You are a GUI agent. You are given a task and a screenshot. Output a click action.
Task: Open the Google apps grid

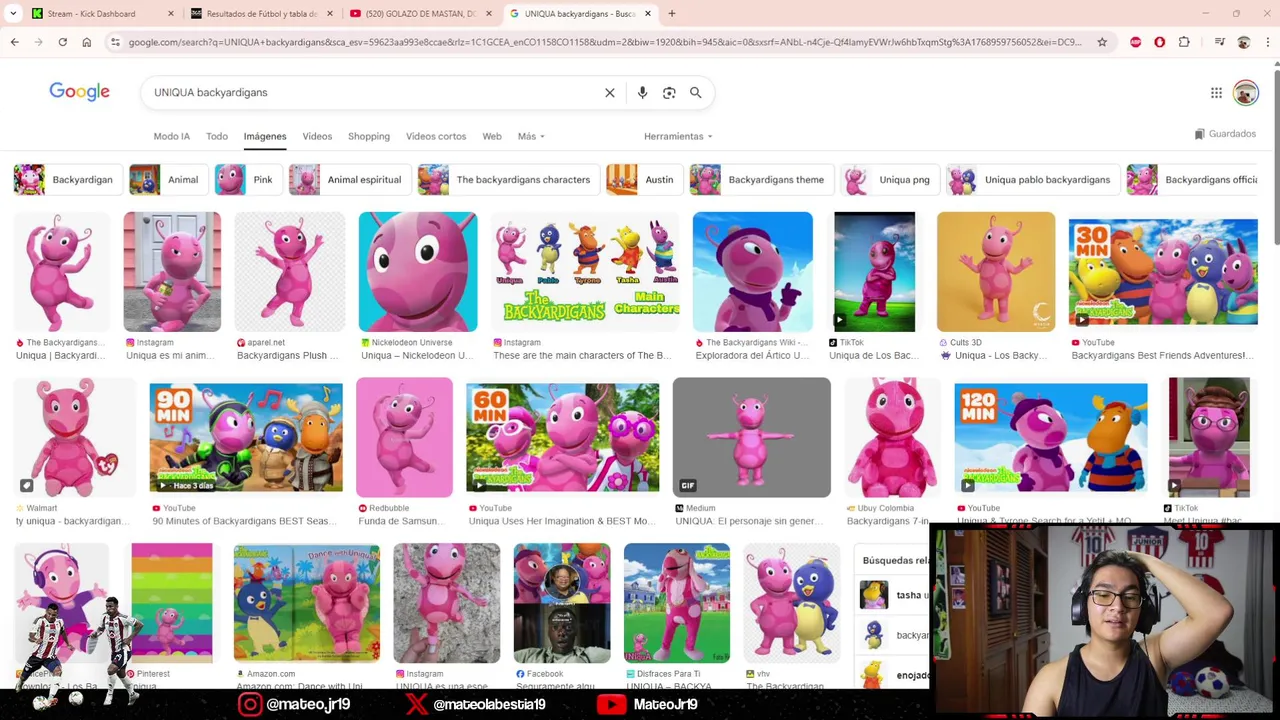coord(1216,93)
